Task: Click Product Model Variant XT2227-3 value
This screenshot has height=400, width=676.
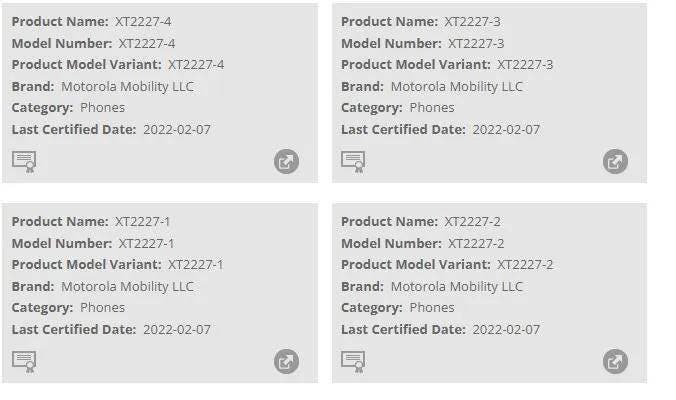Action: click(x=525, y=65)
